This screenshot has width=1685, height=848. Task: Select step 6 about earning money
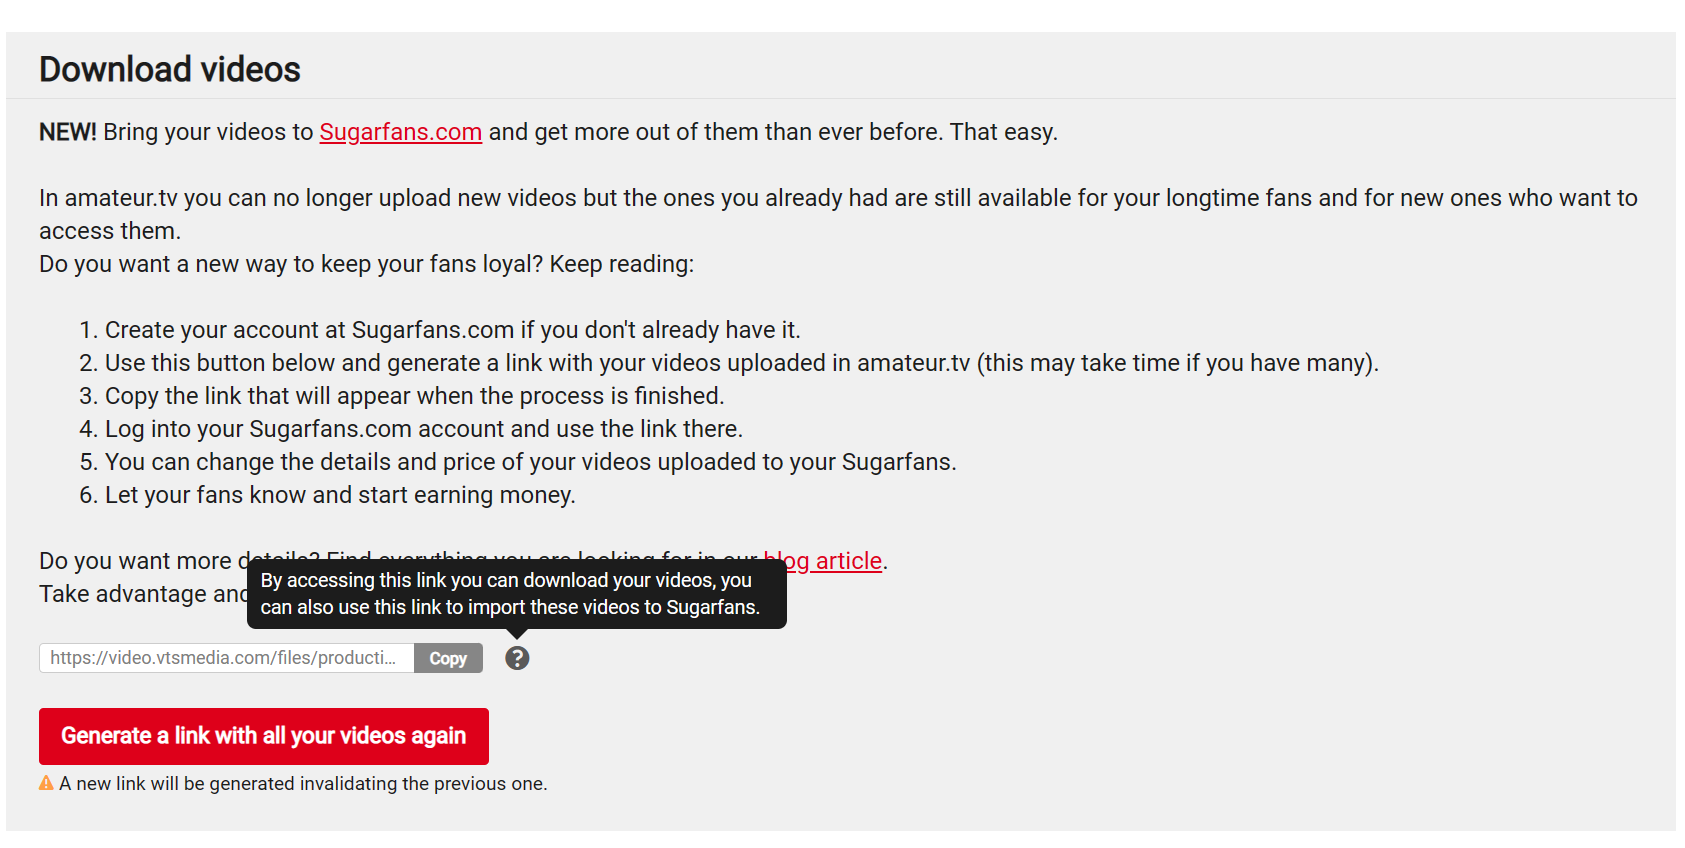[x=327, y=495]
